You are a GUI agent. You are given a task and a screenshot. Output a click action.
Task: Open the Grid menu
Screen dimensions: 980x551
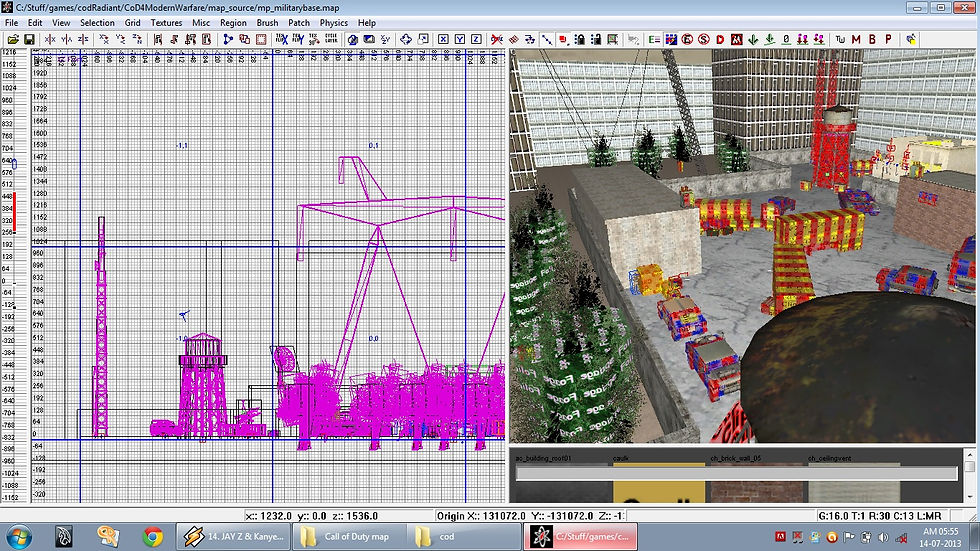point(132,22)
